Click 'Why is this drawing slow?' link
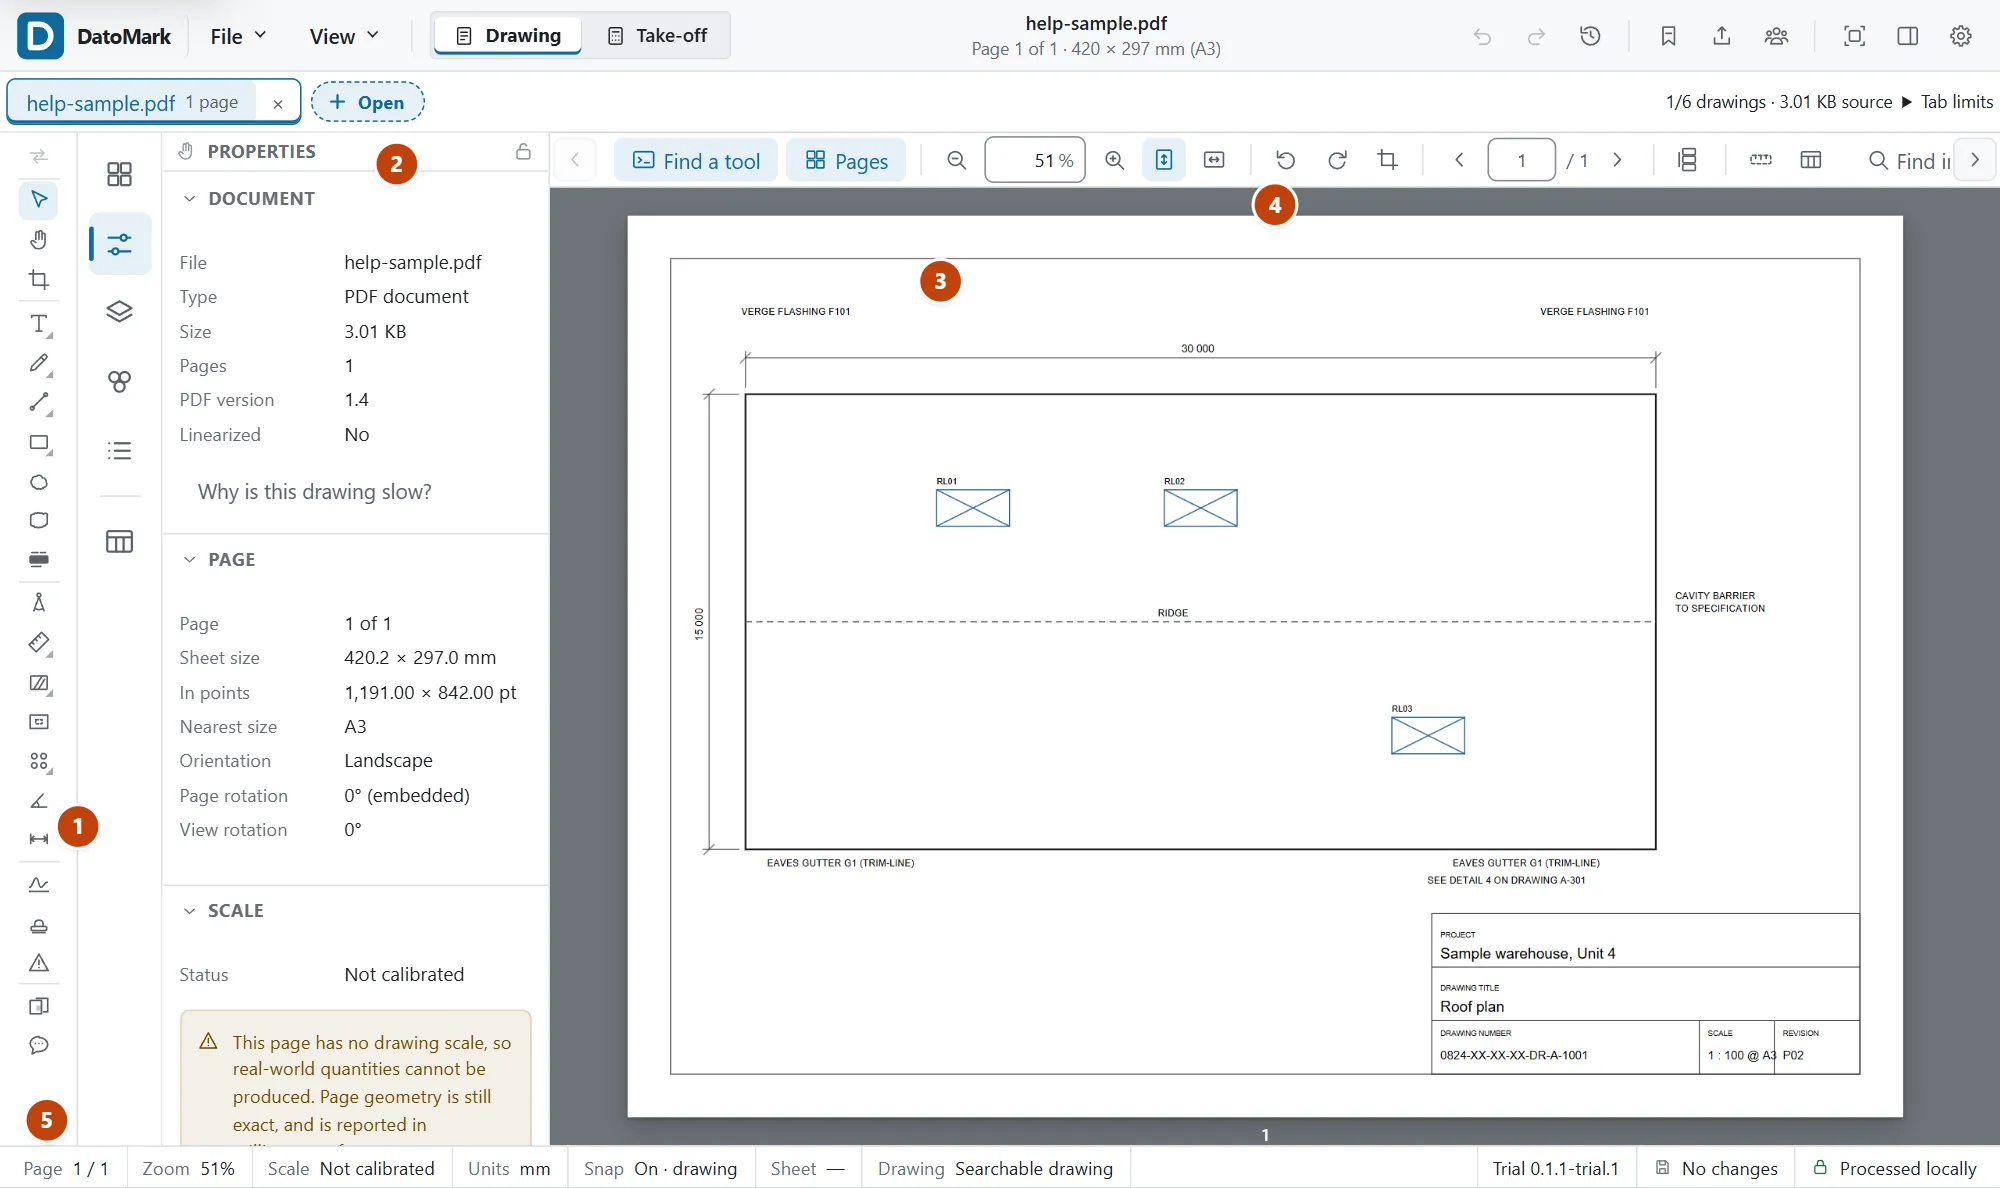 click(315, 491)
